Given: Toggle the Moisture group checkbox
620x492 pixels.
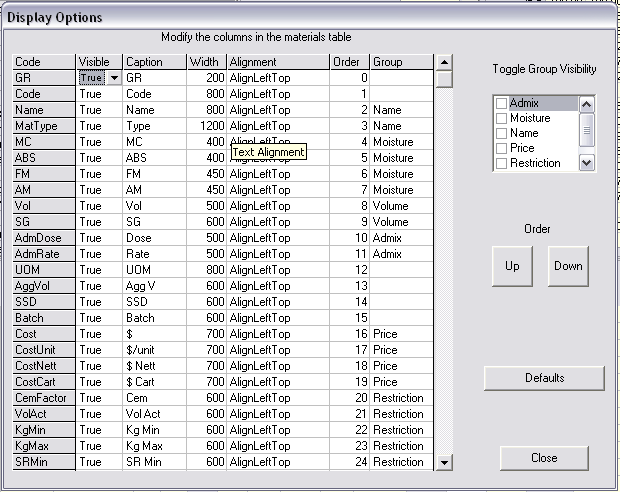Looking at the screenshot, I should 502,118.
